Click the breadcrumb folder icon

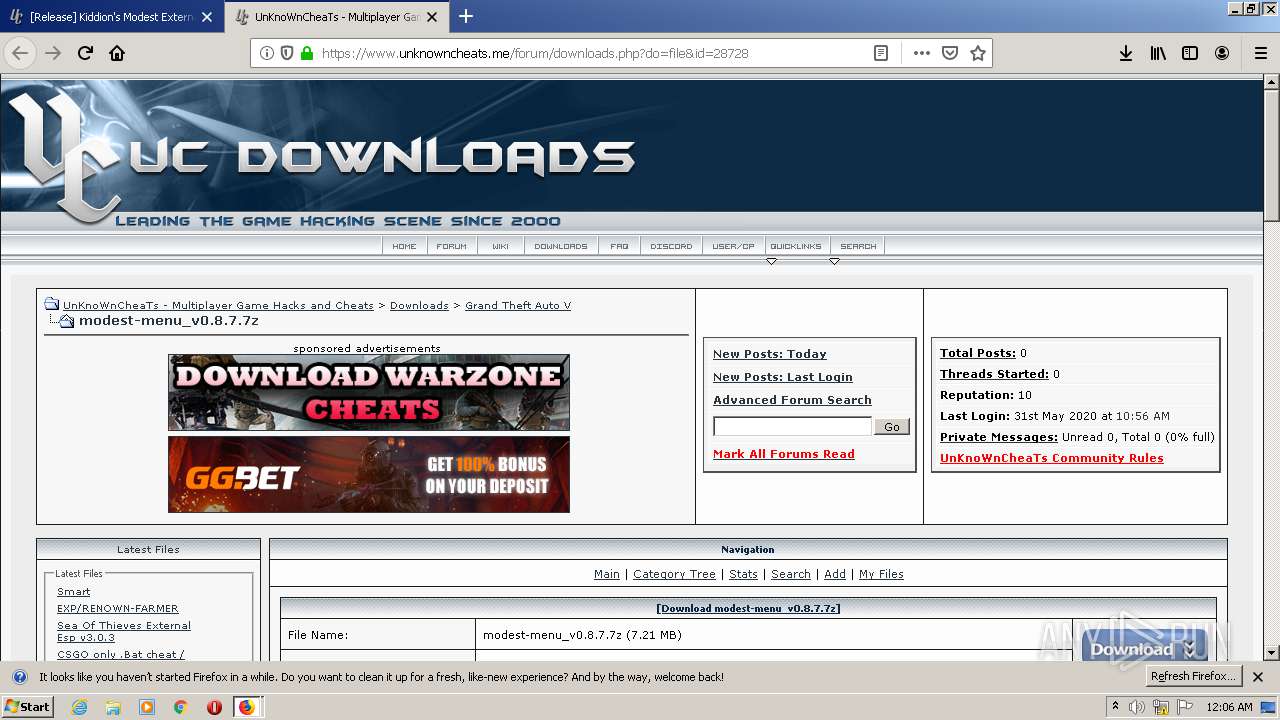coord(51,304)
